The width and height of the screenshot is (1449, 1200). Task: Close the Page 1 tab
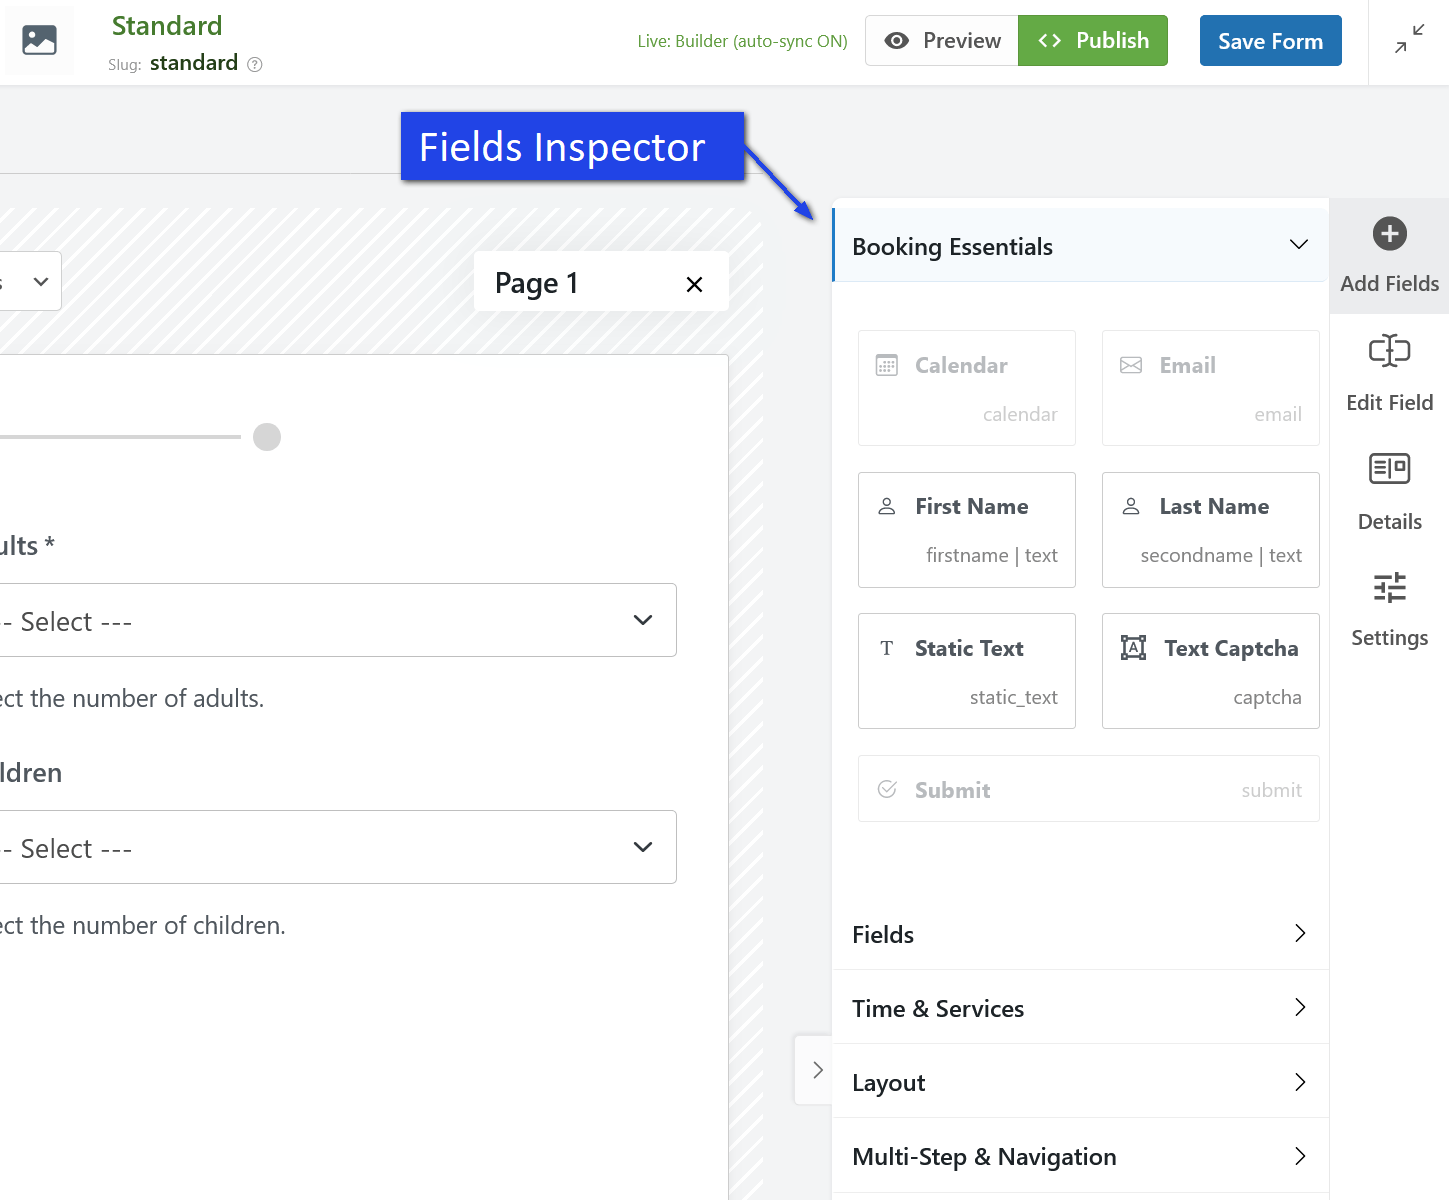[x=694, y=284]
